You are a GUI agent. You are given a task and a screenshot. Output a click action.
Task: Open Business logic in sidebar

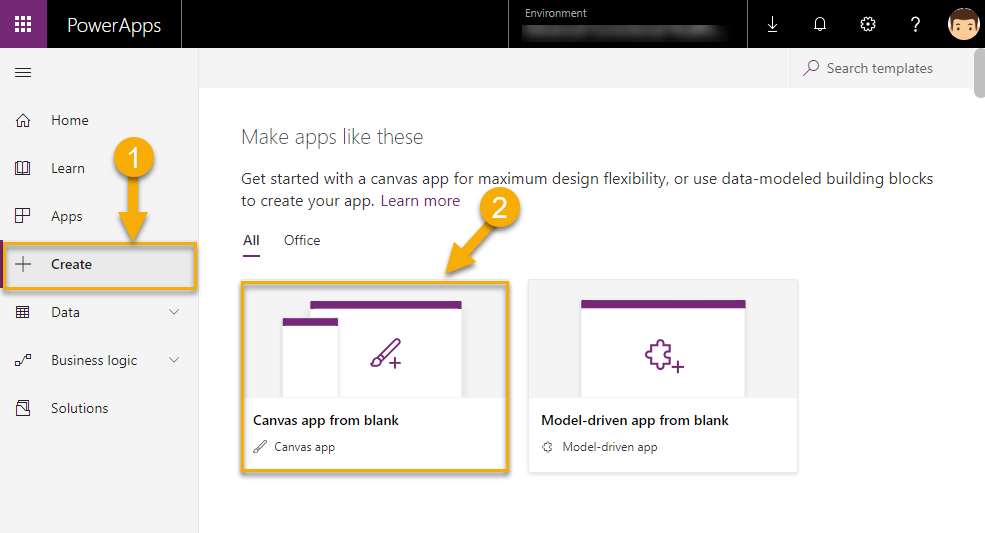[x=94, y=361]
